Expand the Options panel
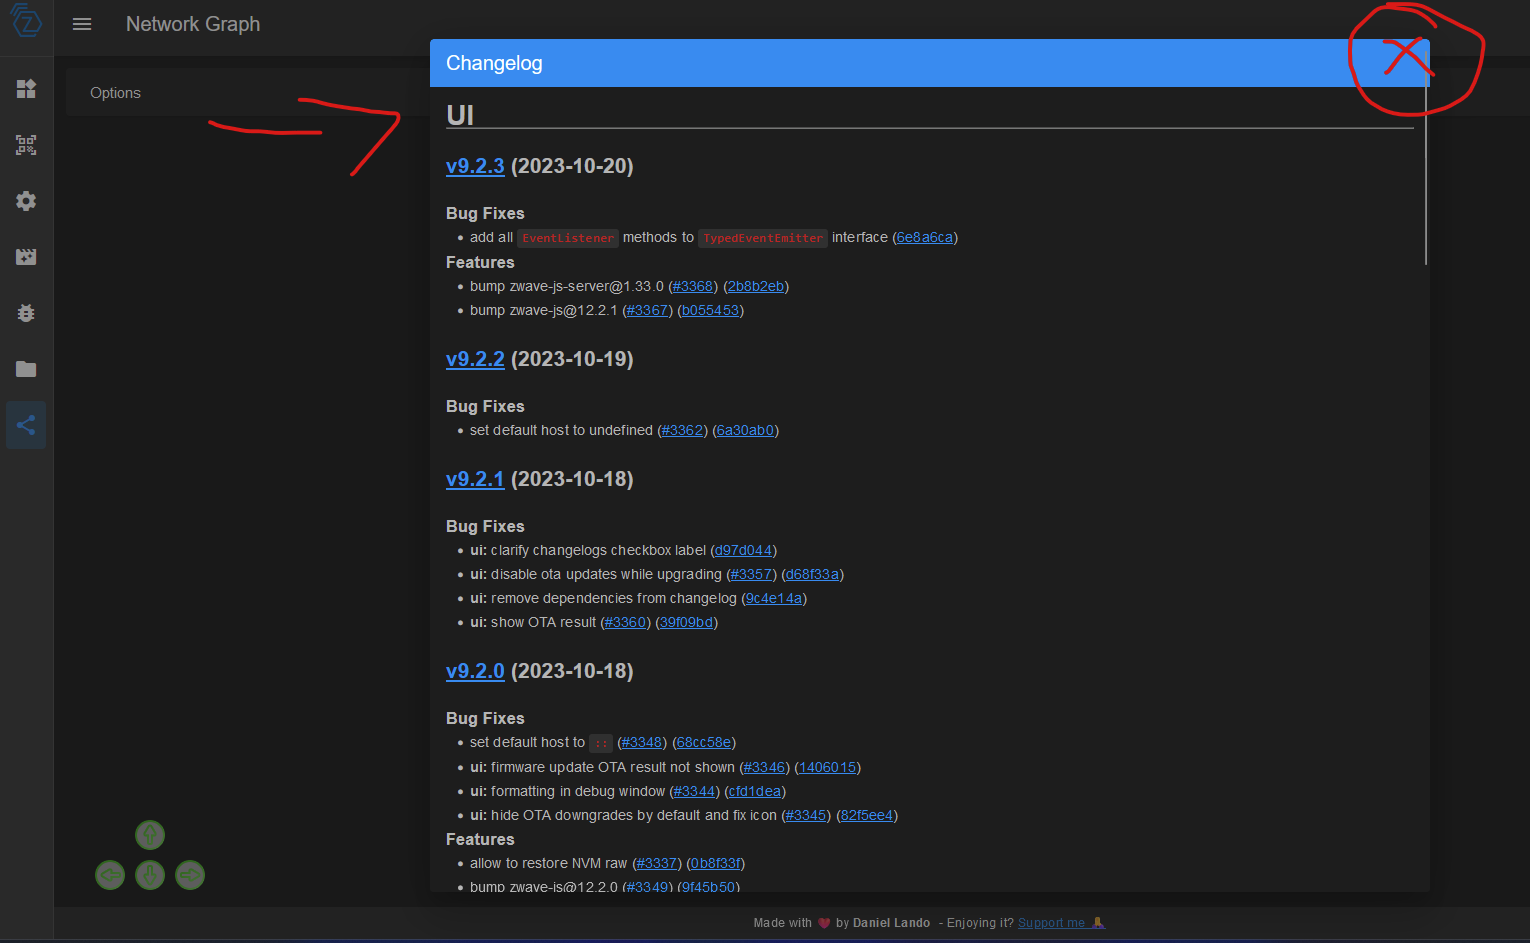This screenshot has height=943, width=1530. [x=115, y=92]
